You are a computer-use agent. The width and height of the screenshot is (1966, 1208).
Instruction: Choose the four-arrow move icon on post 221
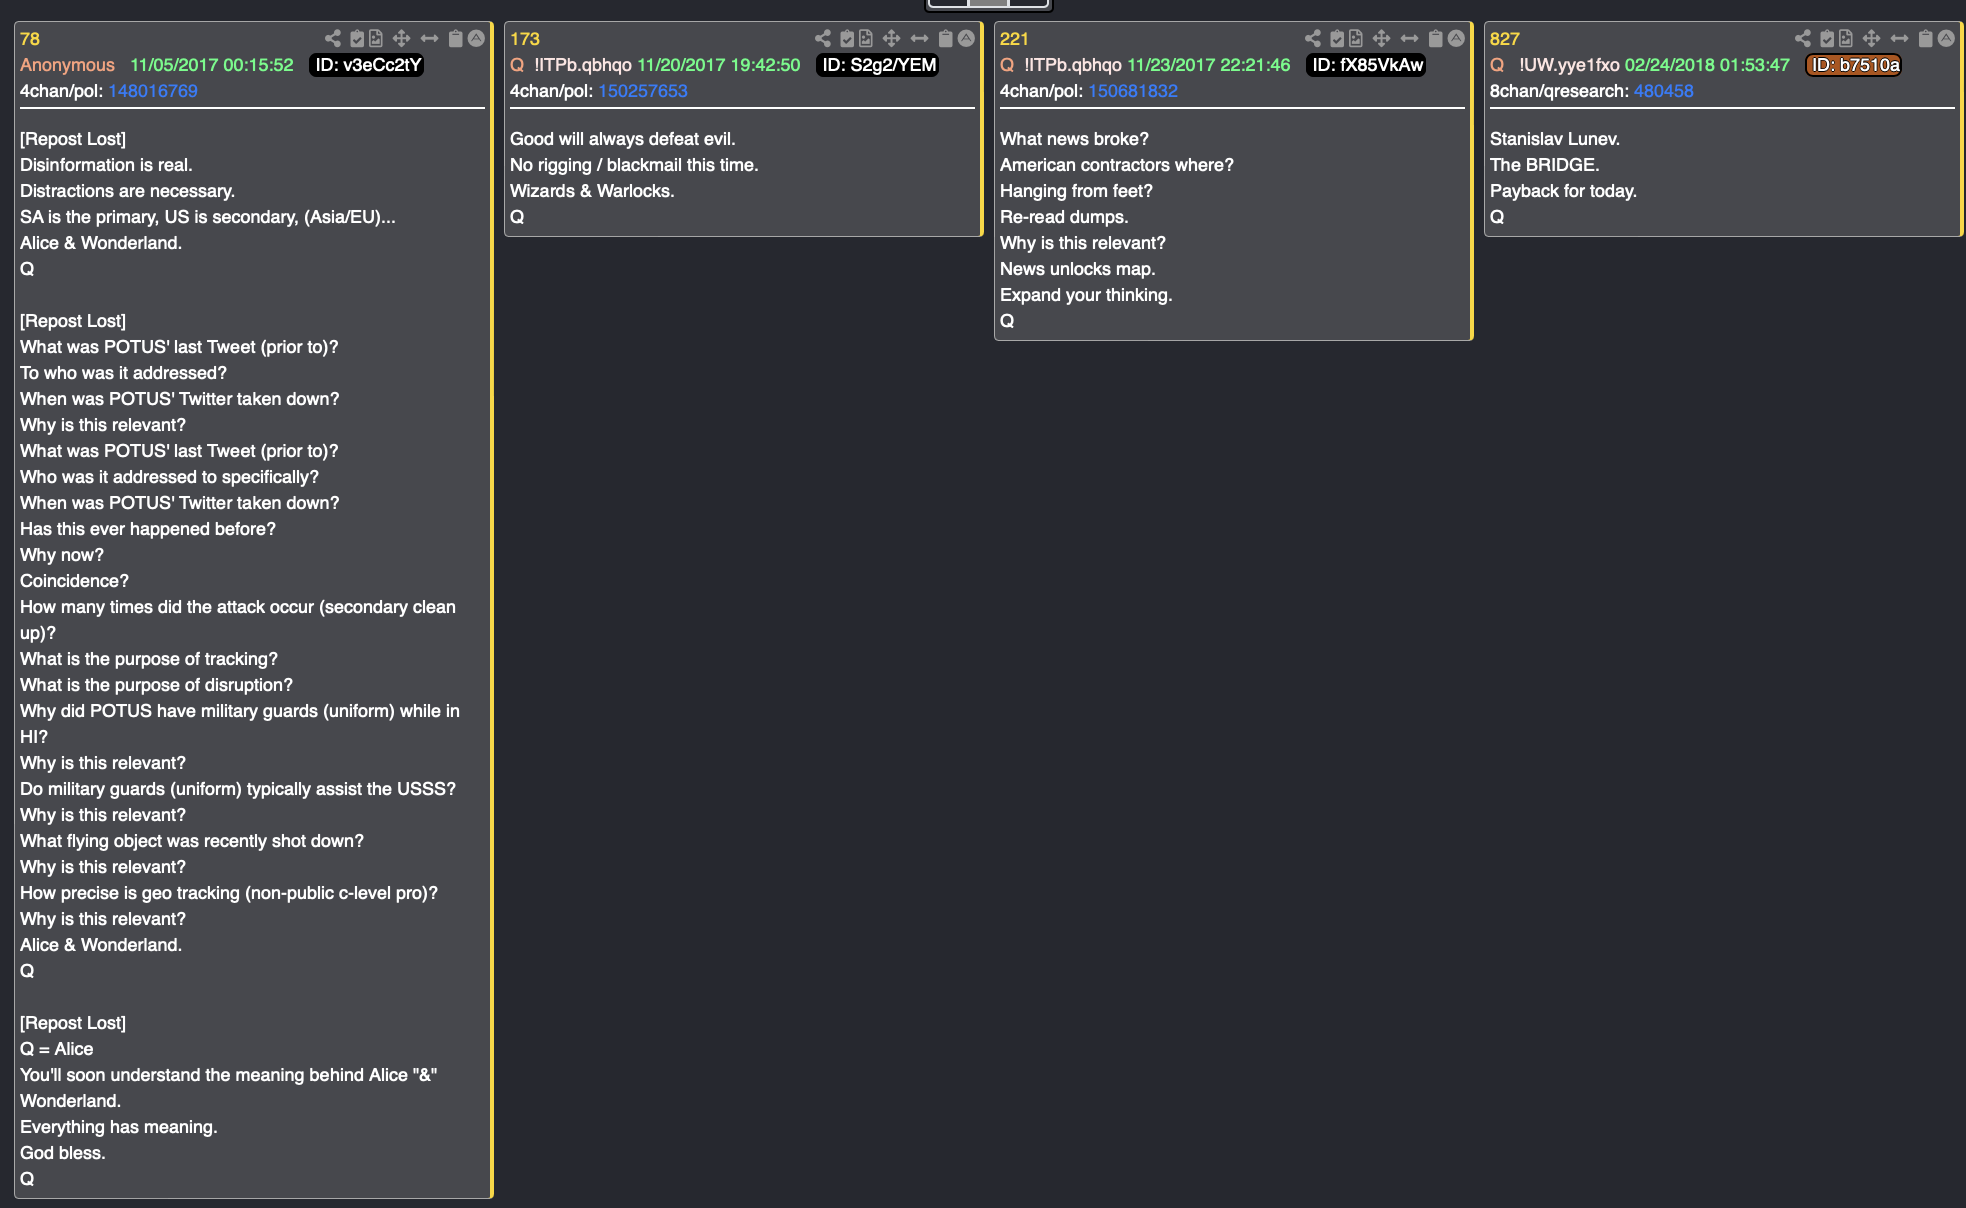[1381, 39]
